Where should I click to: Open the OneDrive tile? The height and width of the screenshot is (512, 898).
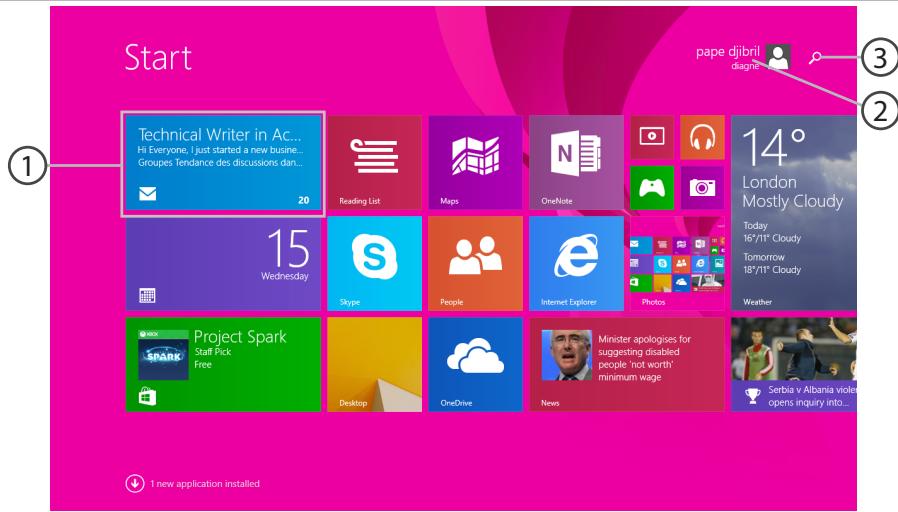pyautogui.click(x=475, y=365)
